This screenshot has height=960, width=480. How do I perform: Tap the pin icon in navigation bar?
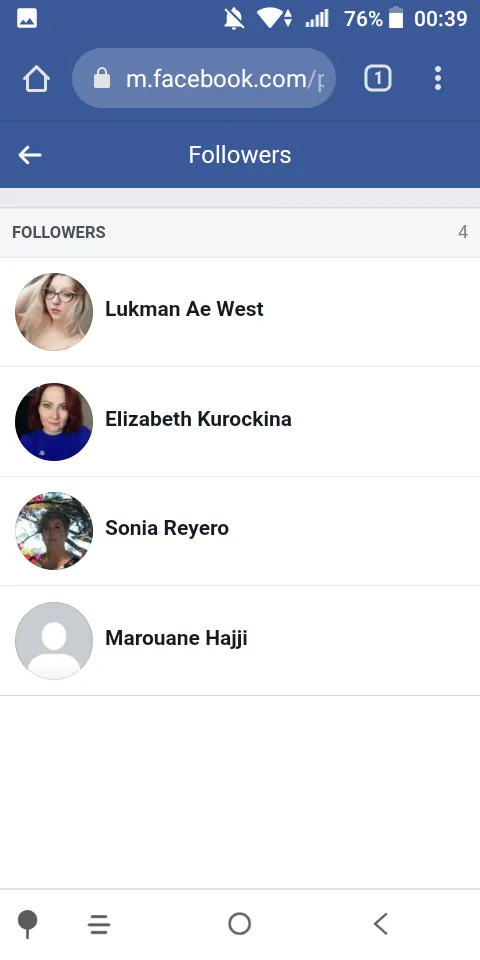pos(27,924)
